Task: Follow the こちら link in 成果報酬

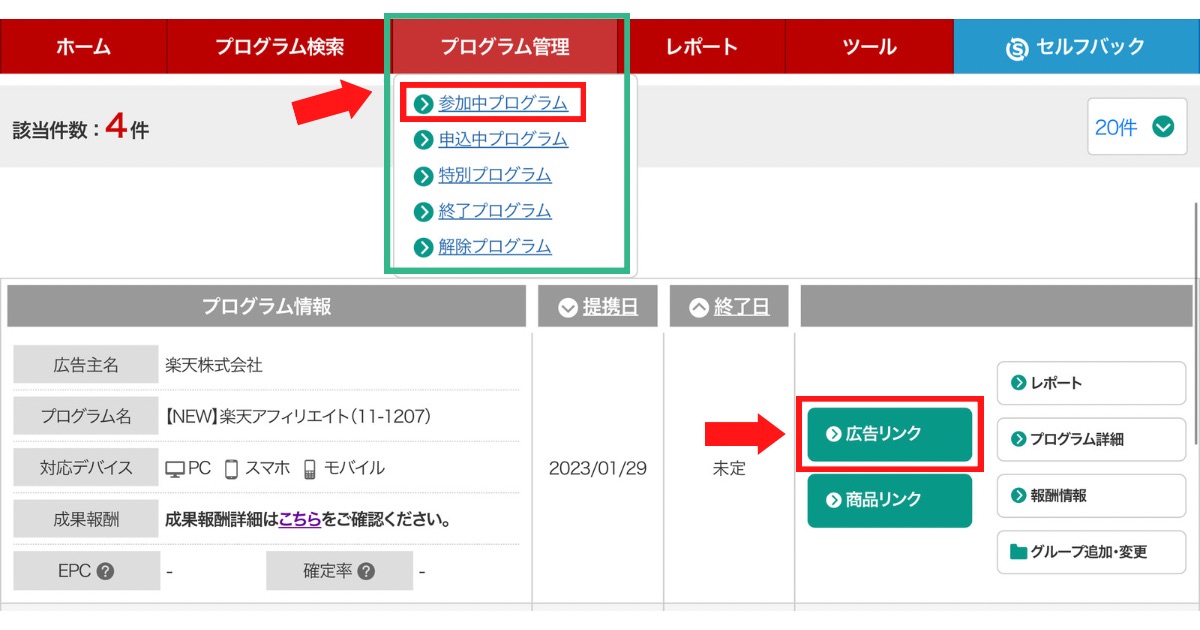Action: point(300,519)
